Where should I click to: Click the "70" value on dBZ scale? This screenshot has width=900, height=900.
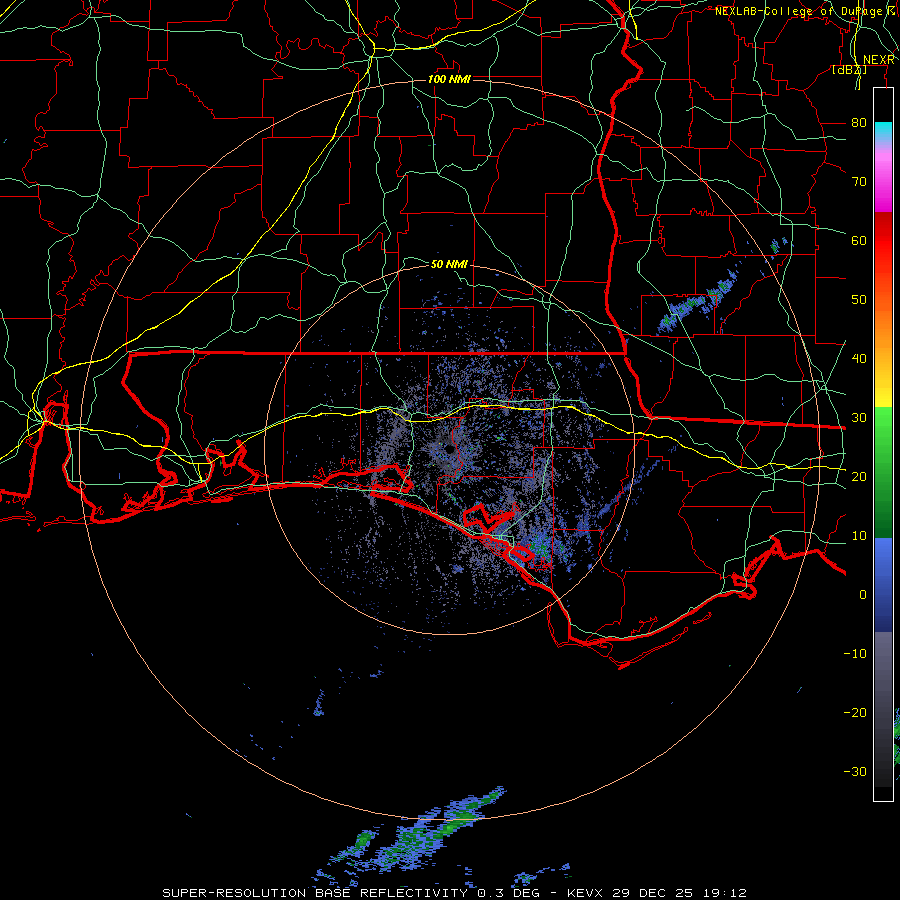(859, 181)
